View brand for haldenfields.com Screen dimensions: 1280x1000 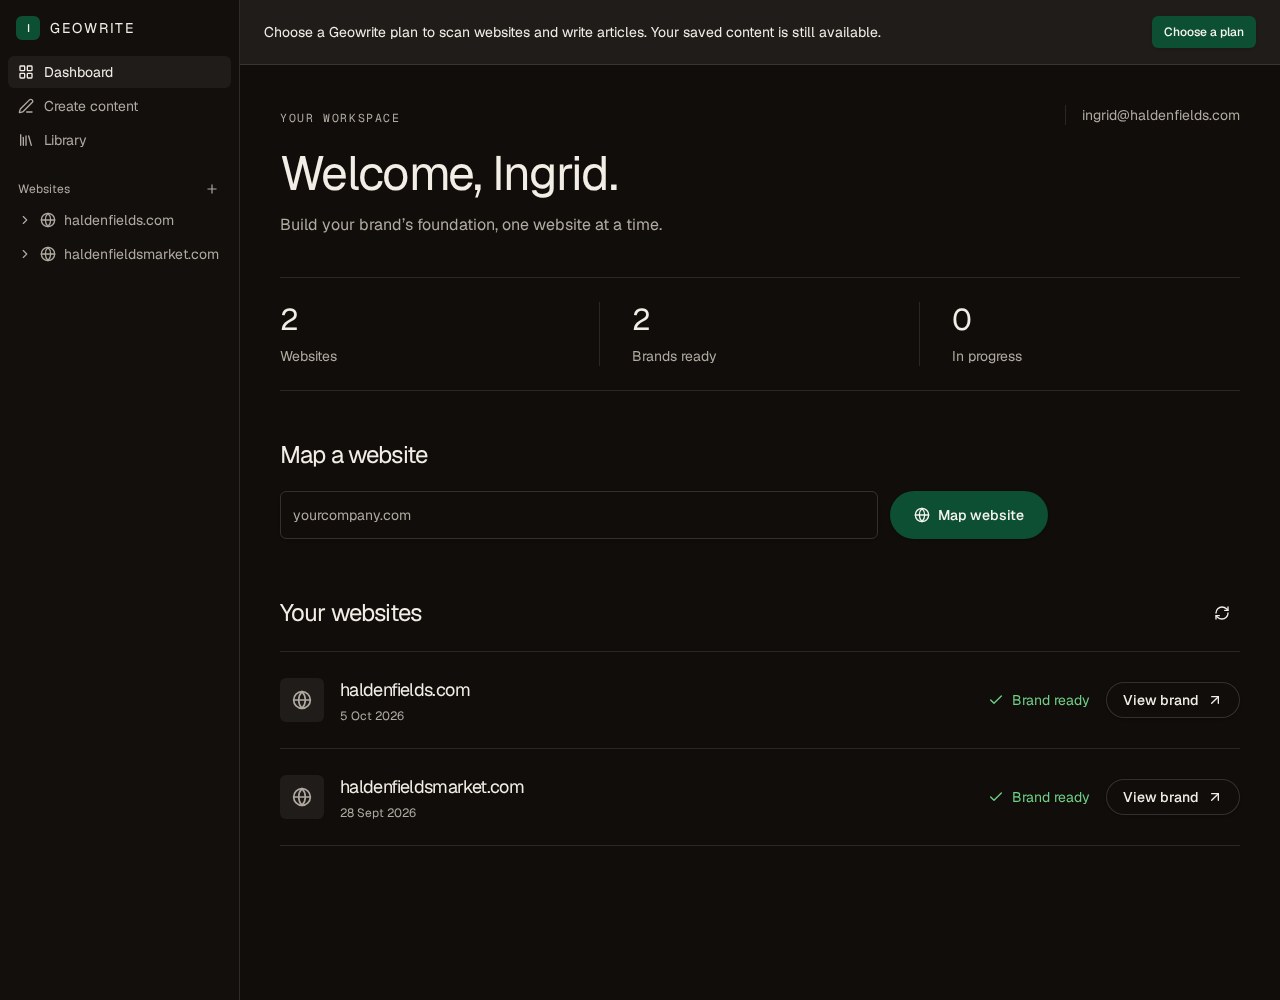(1173, 700)
